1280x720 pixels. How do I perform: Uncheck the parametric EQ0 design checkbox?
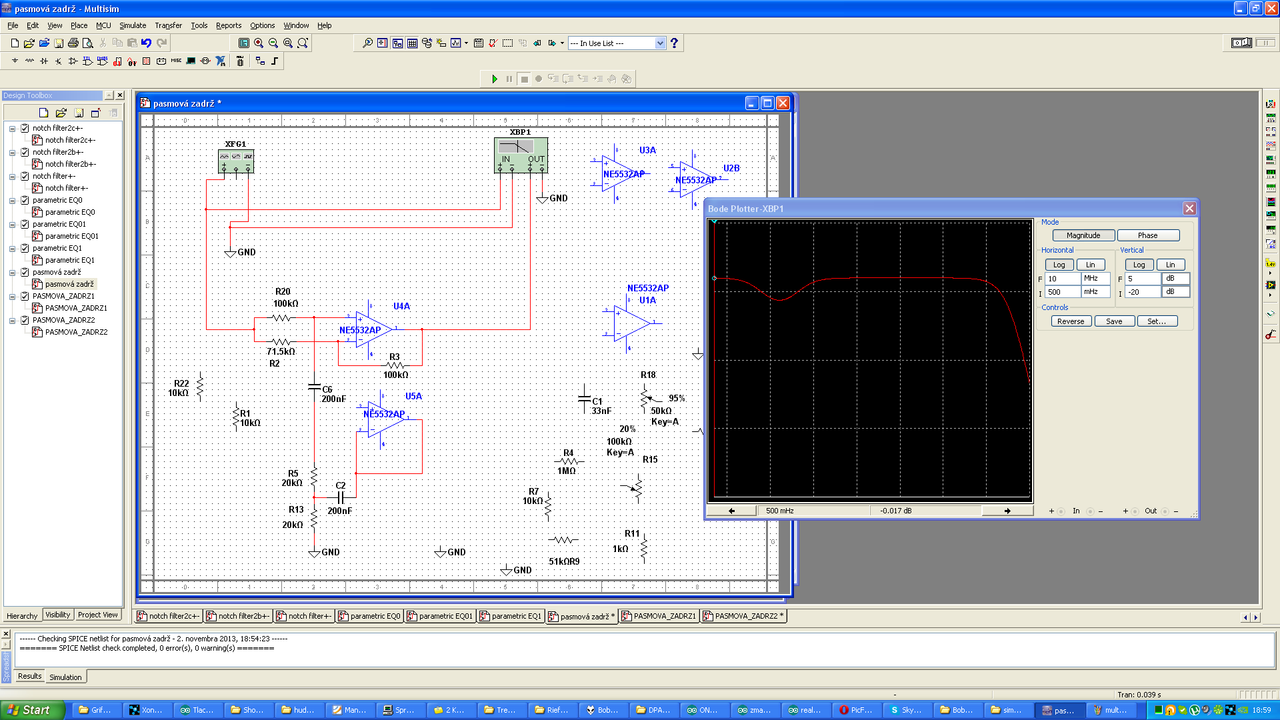coord(25,200)
